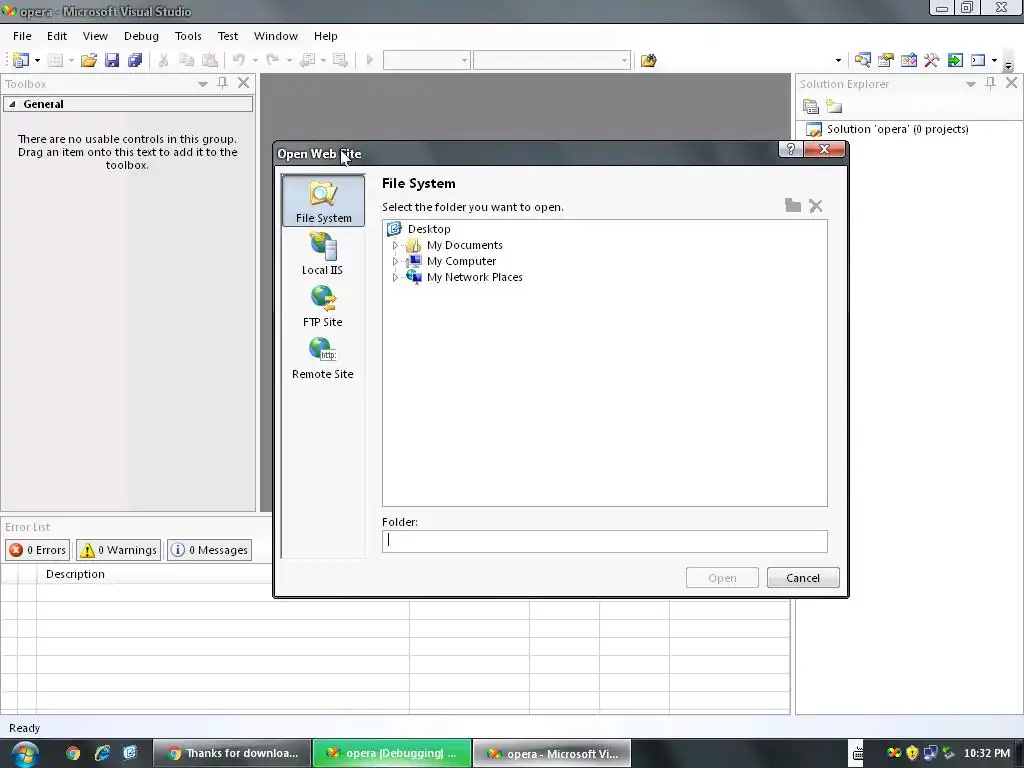Launch Internet Explorer from quick launch
The width and height of the screenshot is (1024, 768).
(x=102, y=753)
